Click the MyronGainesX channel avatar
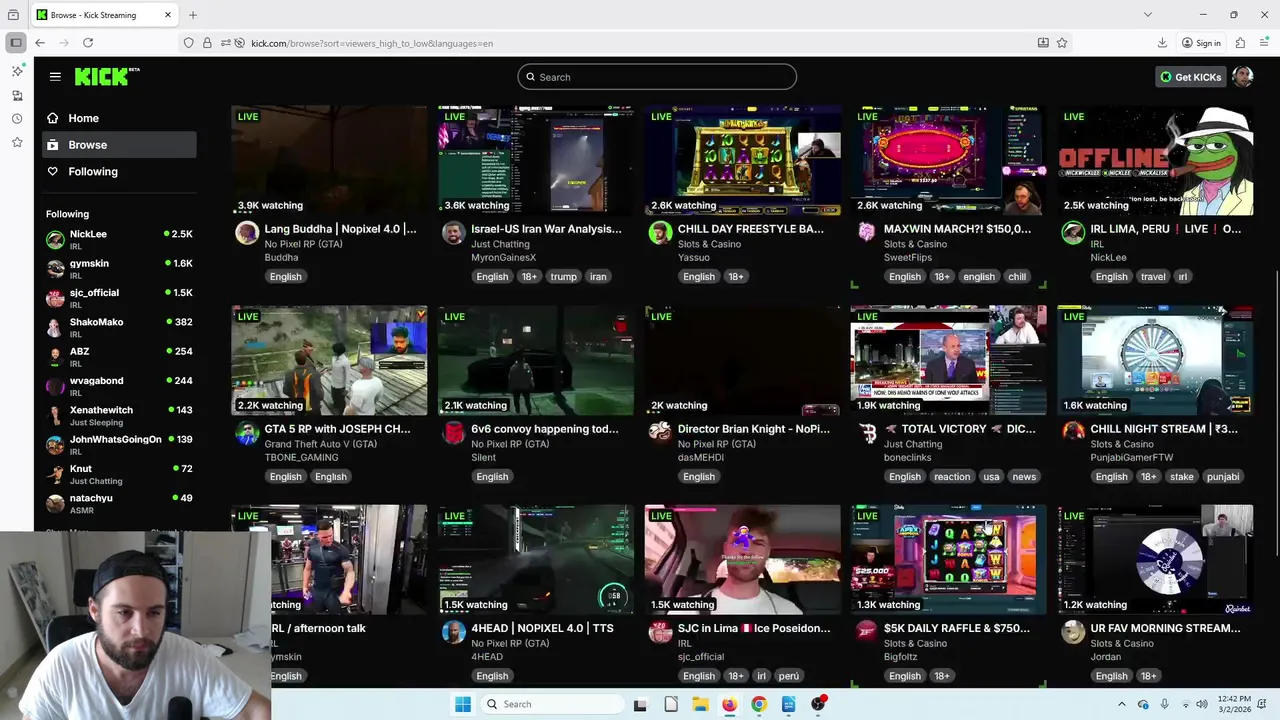The width and height of the screenshot is (1280, 720). (x=453, y=233)
